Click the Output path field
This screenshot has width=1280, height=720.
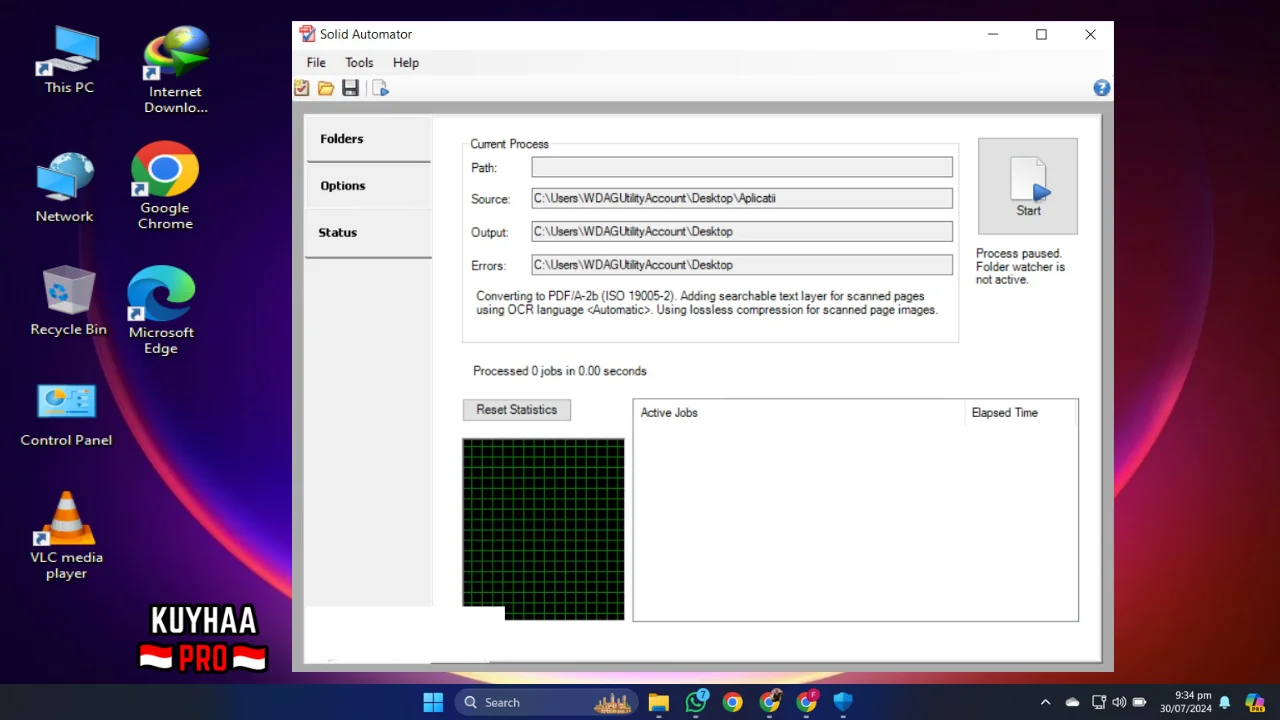tap(742, 231)
